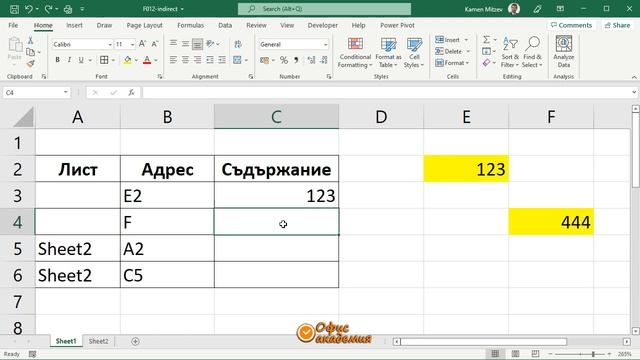This screenshot has width=640, height=360.
Task: Open Format as Table gallery
Action: click(388, 53)
